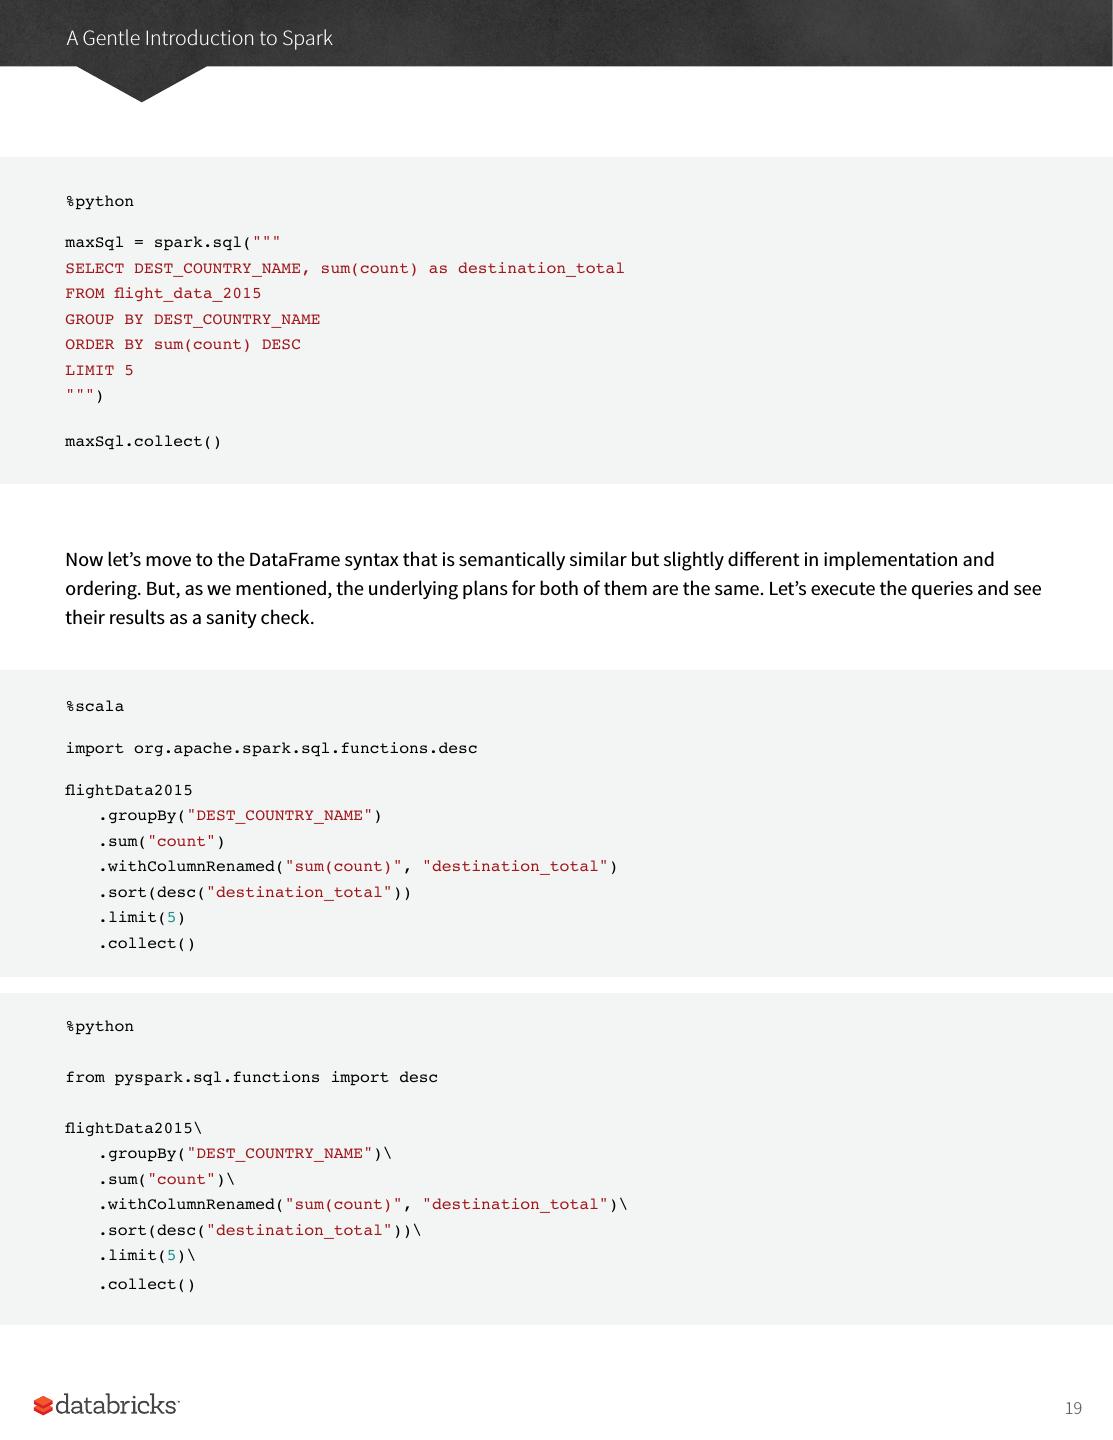The image size is (1113, 1440).
Task: Click the last .collect() line in Python block
Action: point(147,1285)
